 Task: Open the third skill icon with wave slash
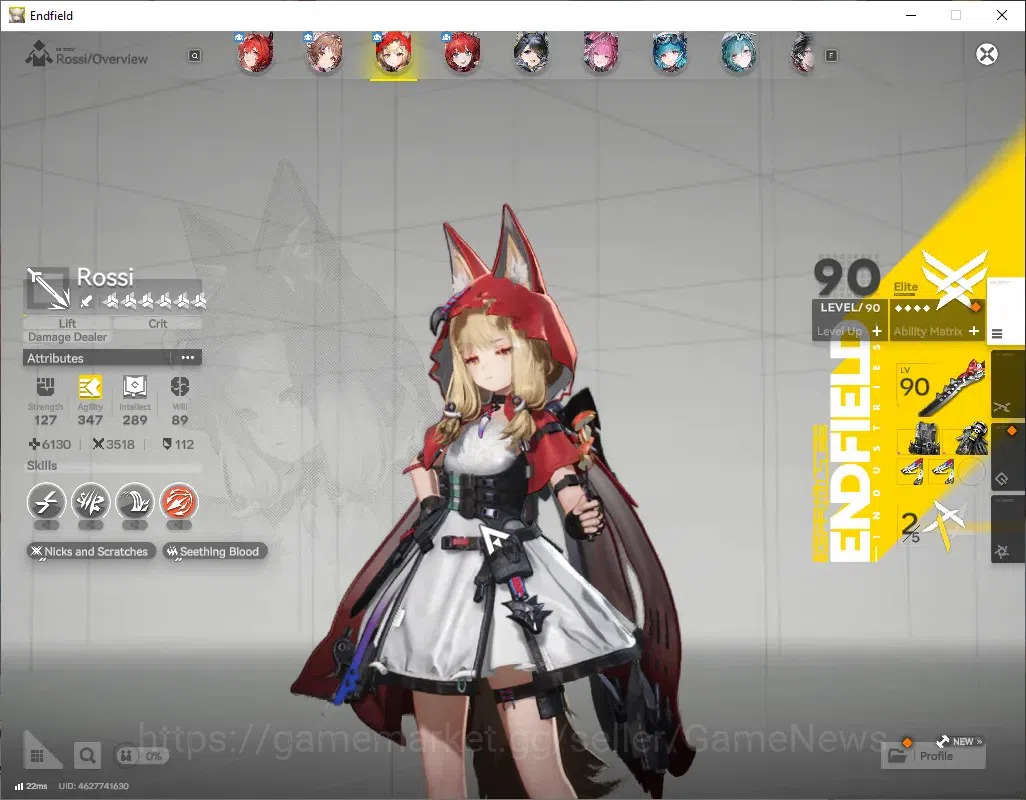click(135, 502)
